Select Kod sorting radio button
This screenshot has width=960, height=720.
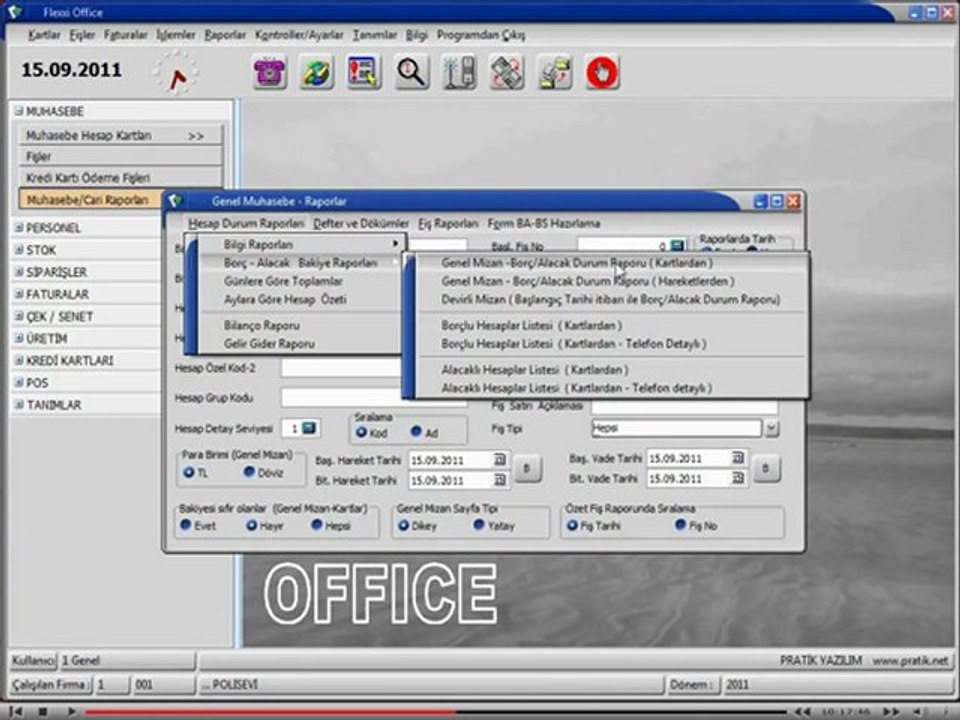(361, 432)
